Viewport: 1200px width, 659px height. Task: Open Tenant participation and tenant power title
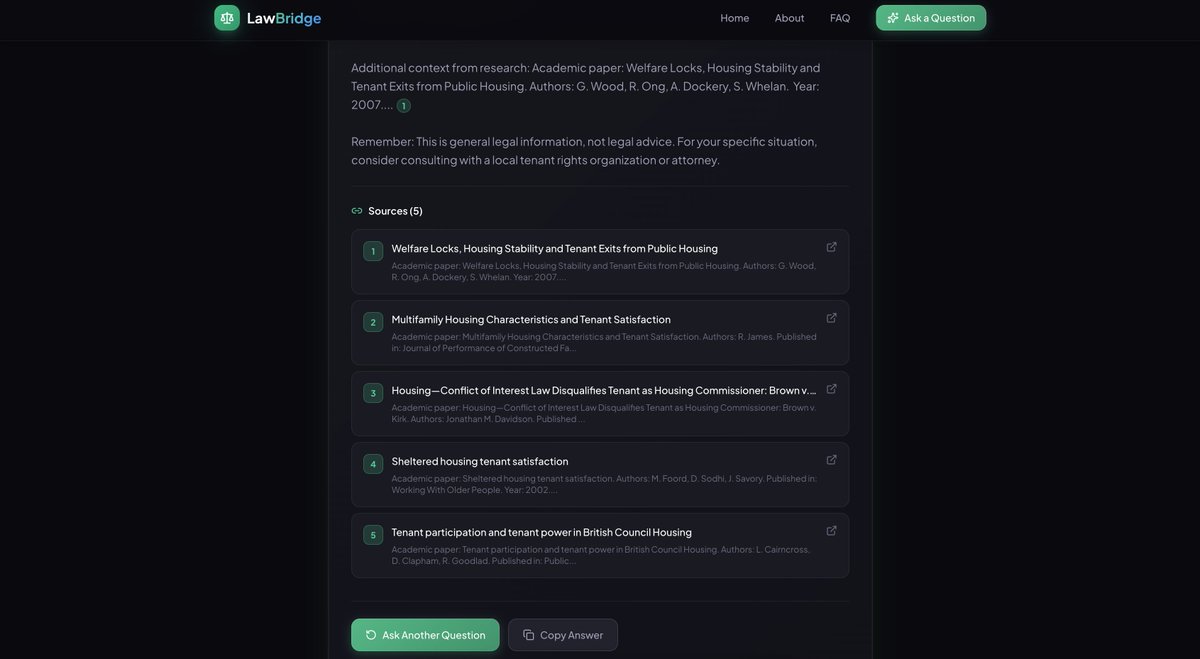point(542,532)
